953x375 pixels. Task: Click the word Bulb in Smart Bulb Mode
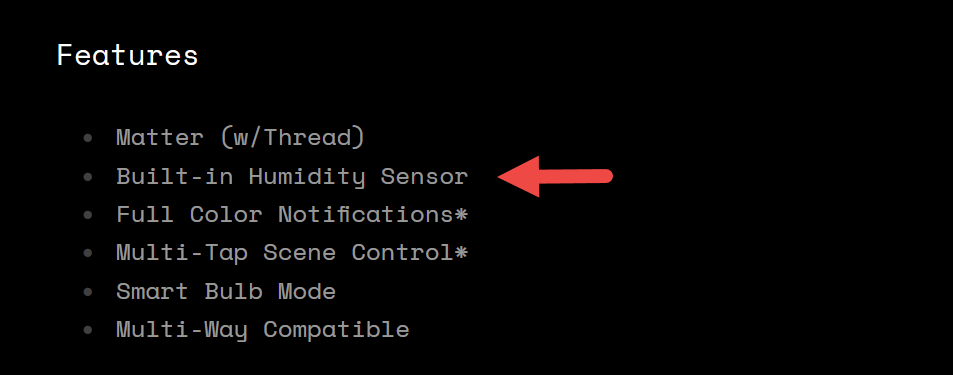click(x=233, y=292)
